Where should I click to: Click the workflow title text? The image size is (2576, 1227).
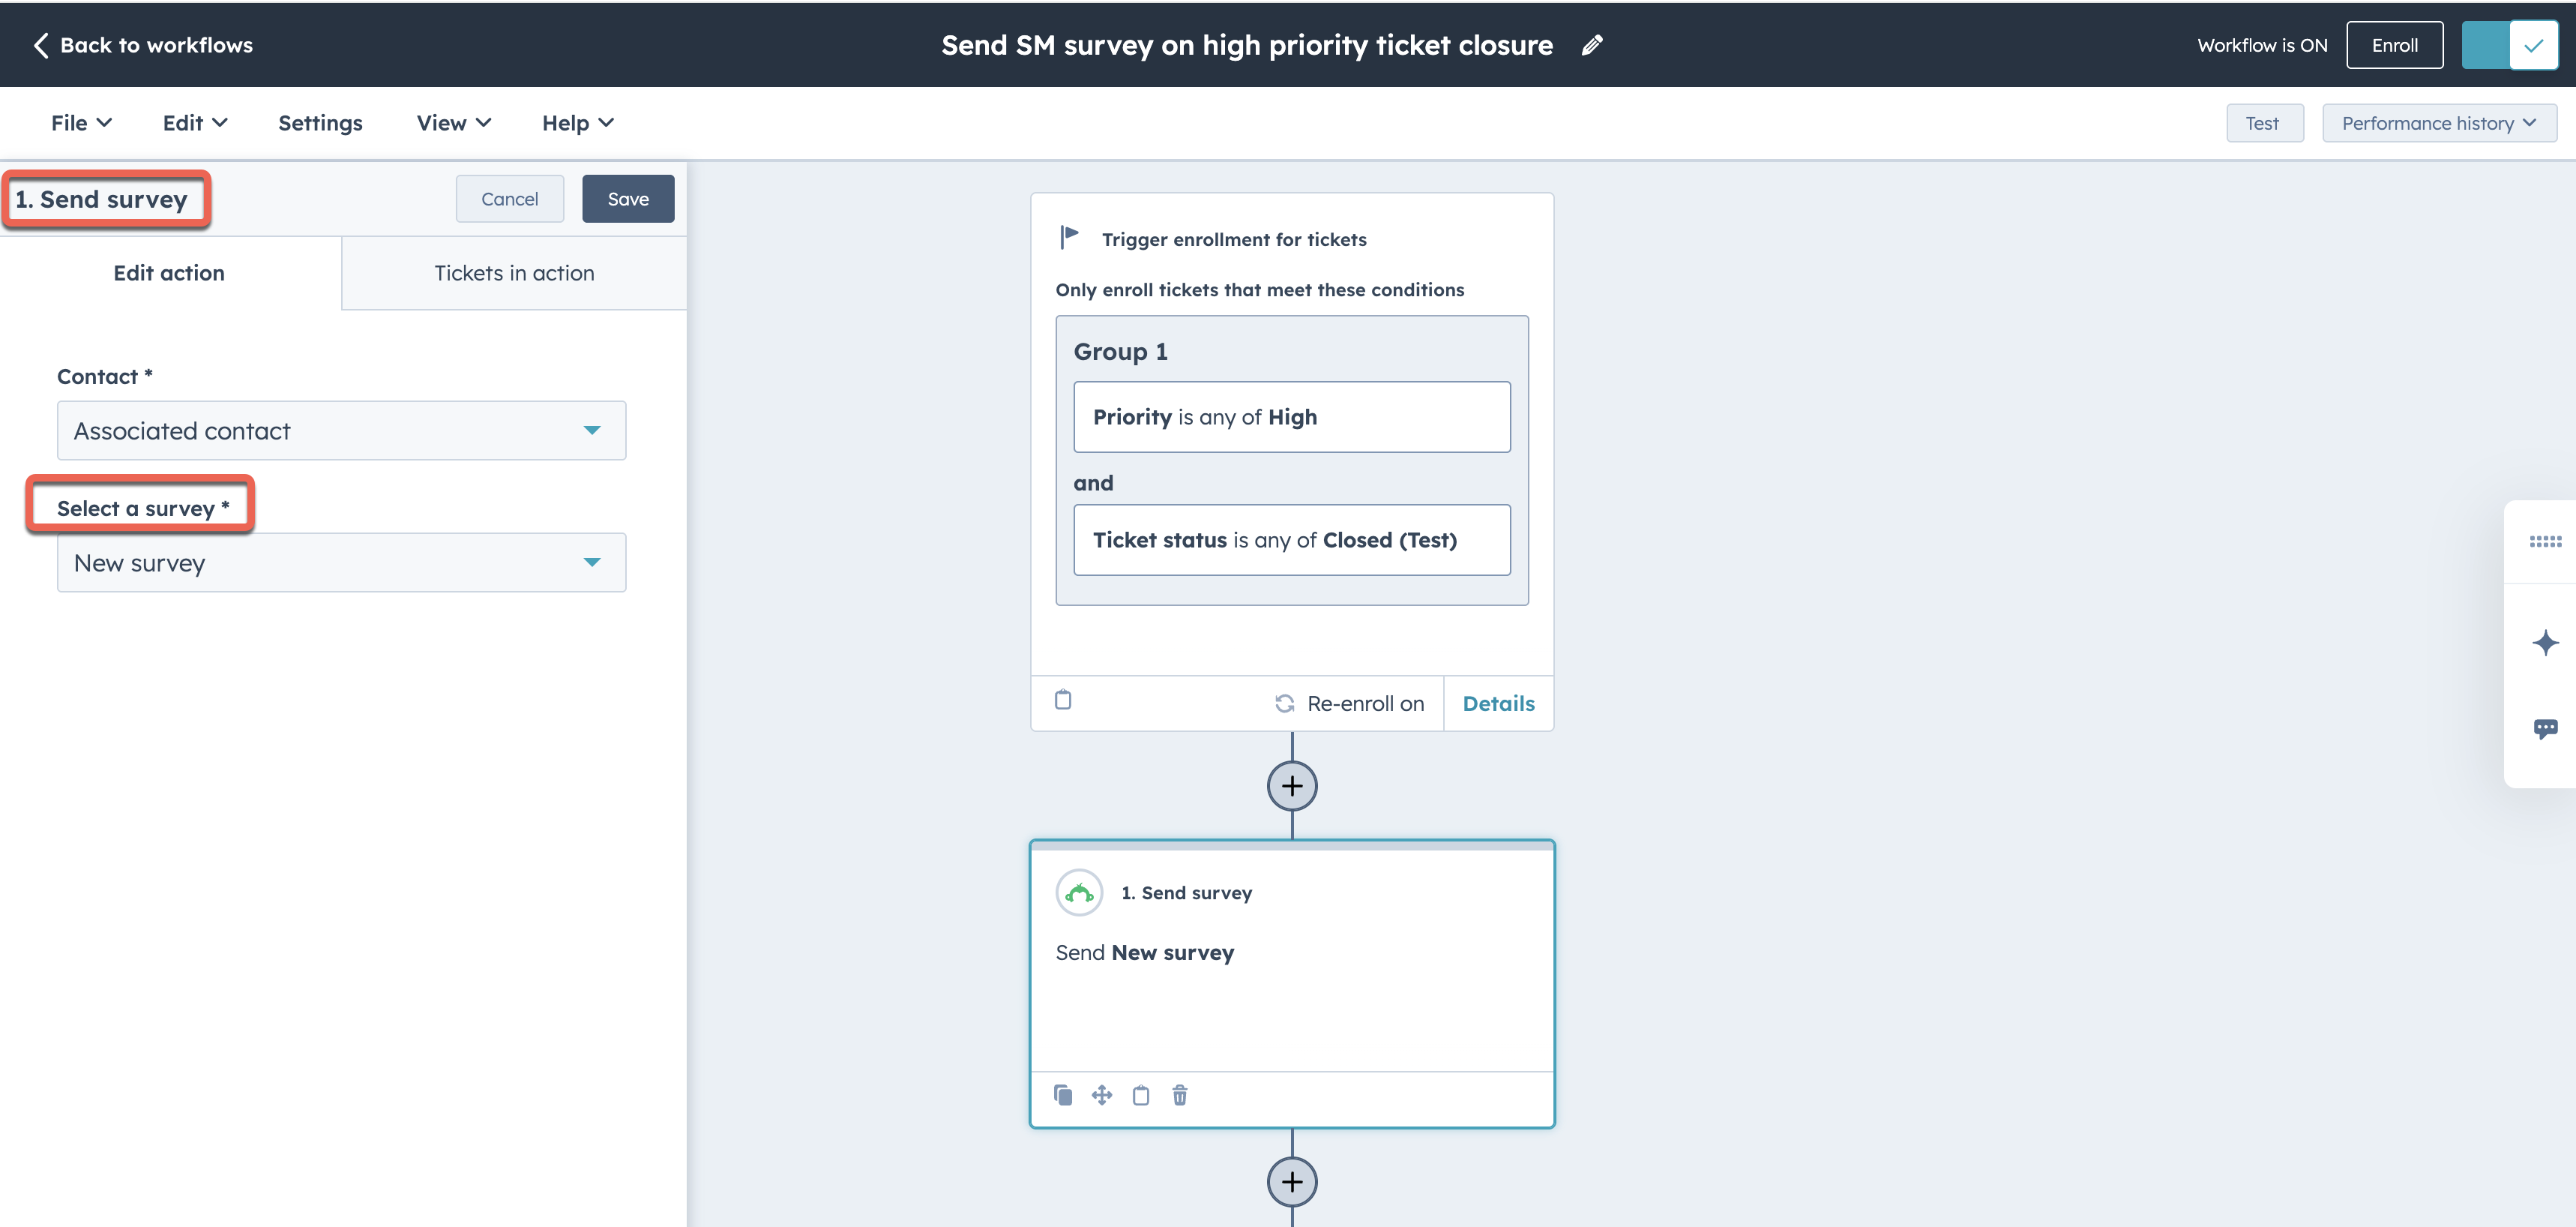(1247, 45)
